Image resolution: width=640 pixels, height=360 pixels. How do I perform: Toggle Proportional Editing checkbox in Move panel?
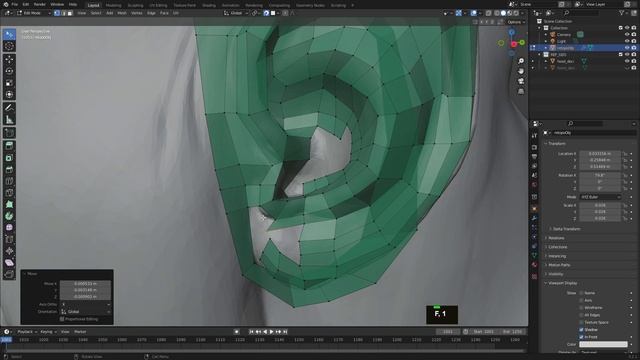[62, 319]
